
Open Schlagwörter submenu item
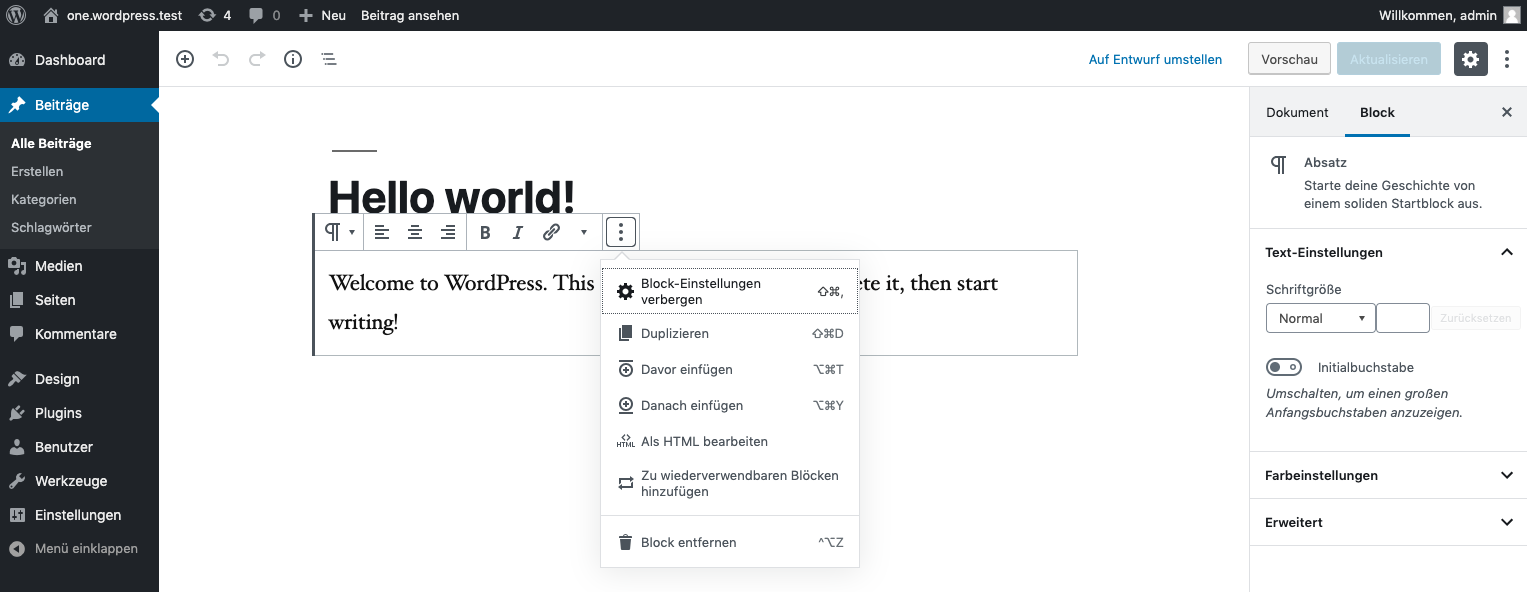tap(51, 227)
